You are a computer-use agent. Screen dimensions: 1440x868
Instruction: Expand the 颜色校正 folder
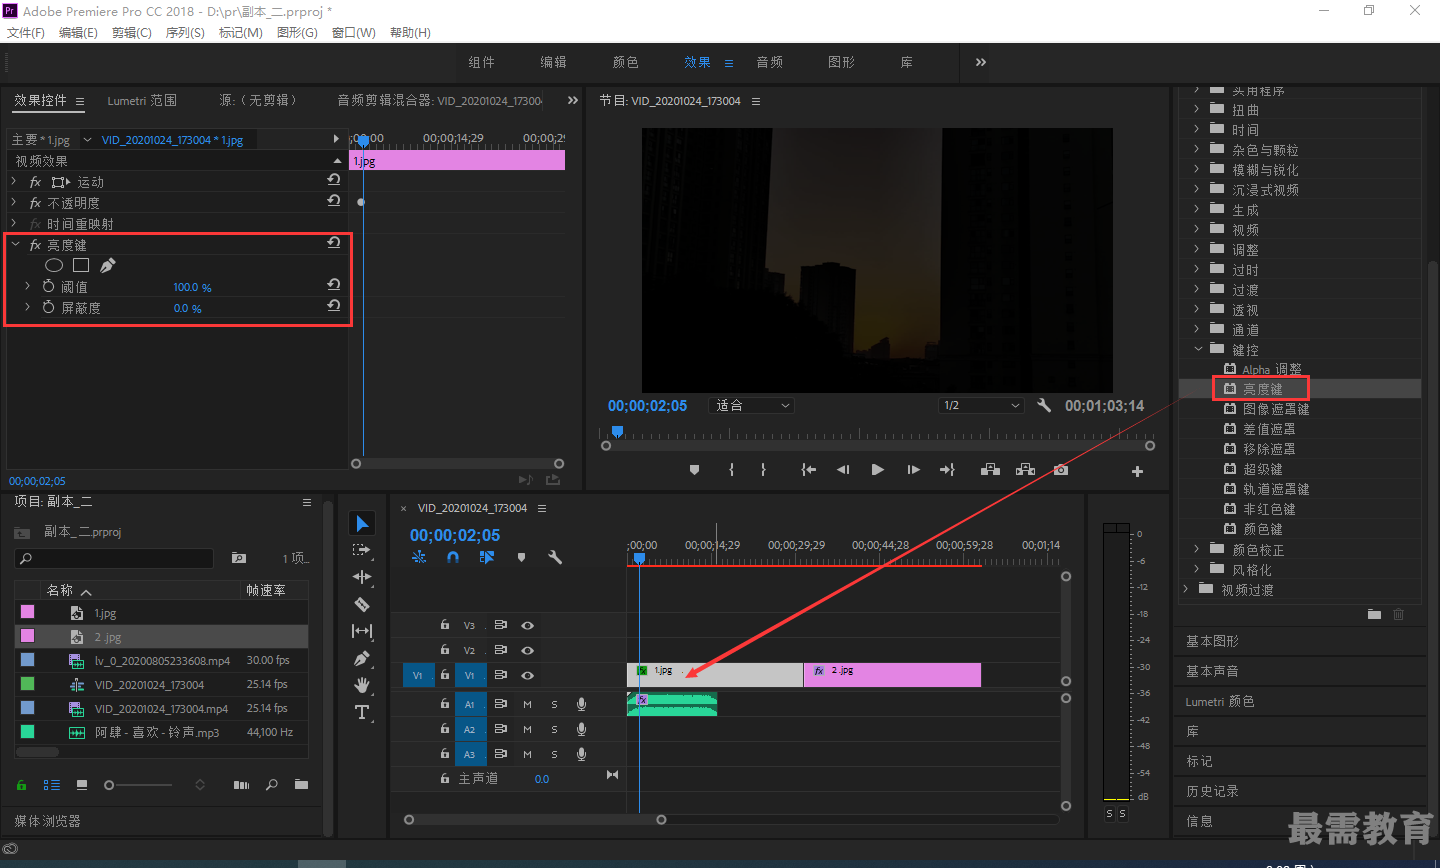click(x=1196, y=549)
